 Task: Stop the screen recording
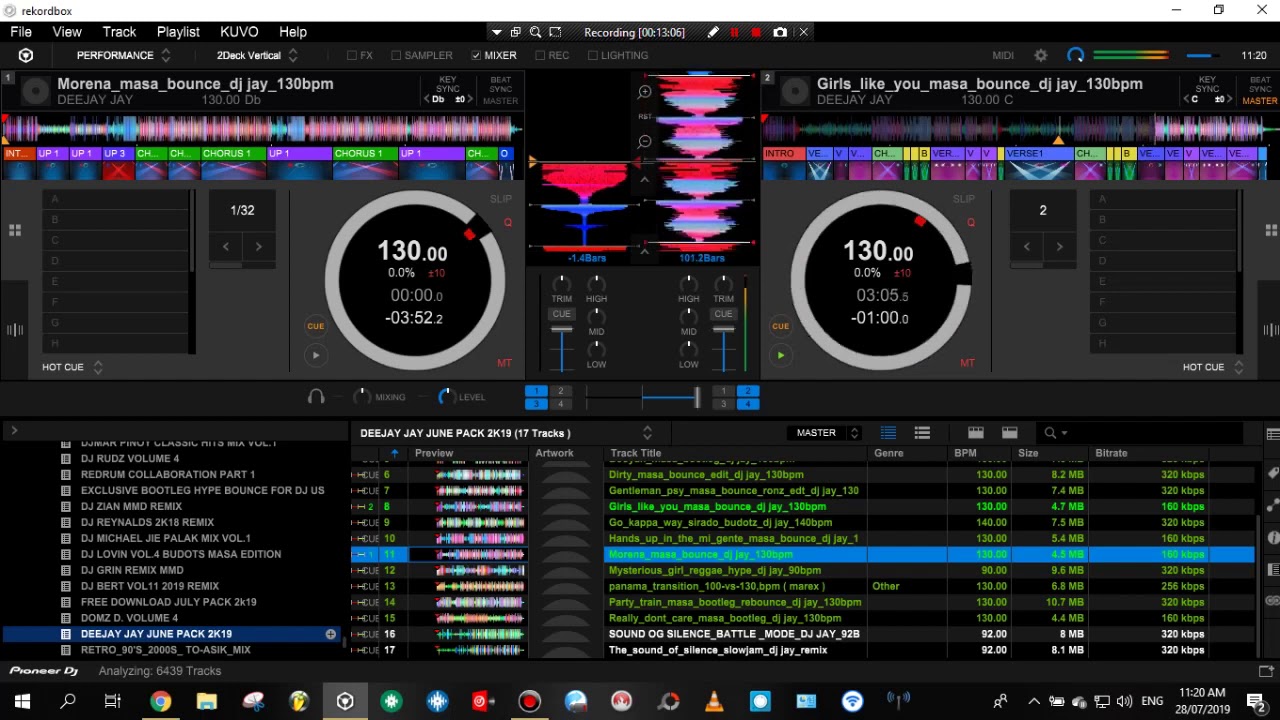[756, 32]
